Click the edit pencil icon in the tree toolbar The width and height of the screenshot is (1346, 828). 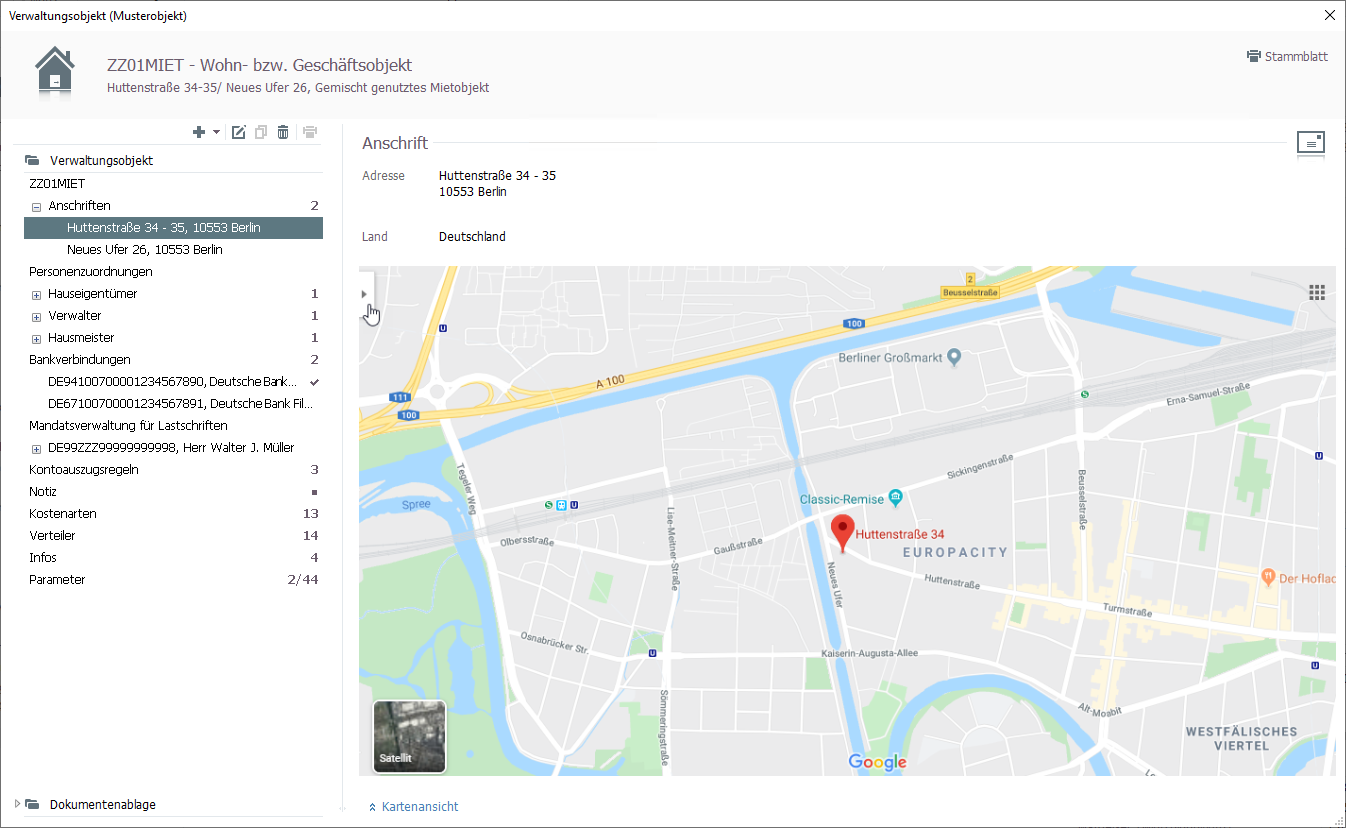tap(238, 132)
